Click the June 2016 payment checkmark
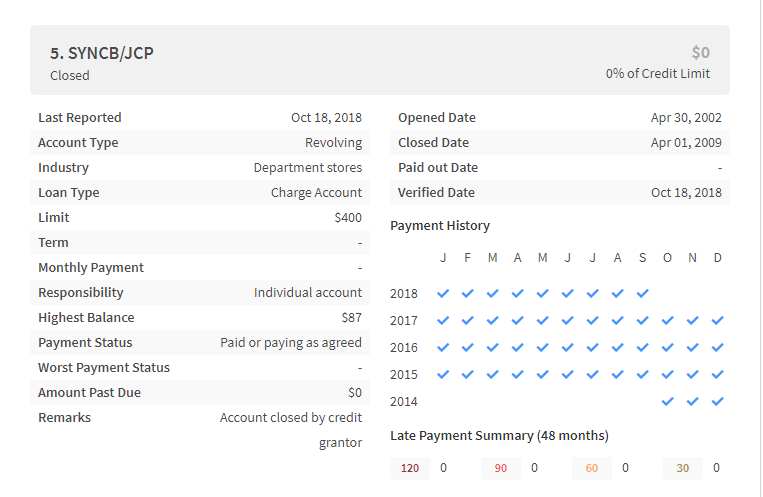Screen dimensions: 763x497 point(567,348)
